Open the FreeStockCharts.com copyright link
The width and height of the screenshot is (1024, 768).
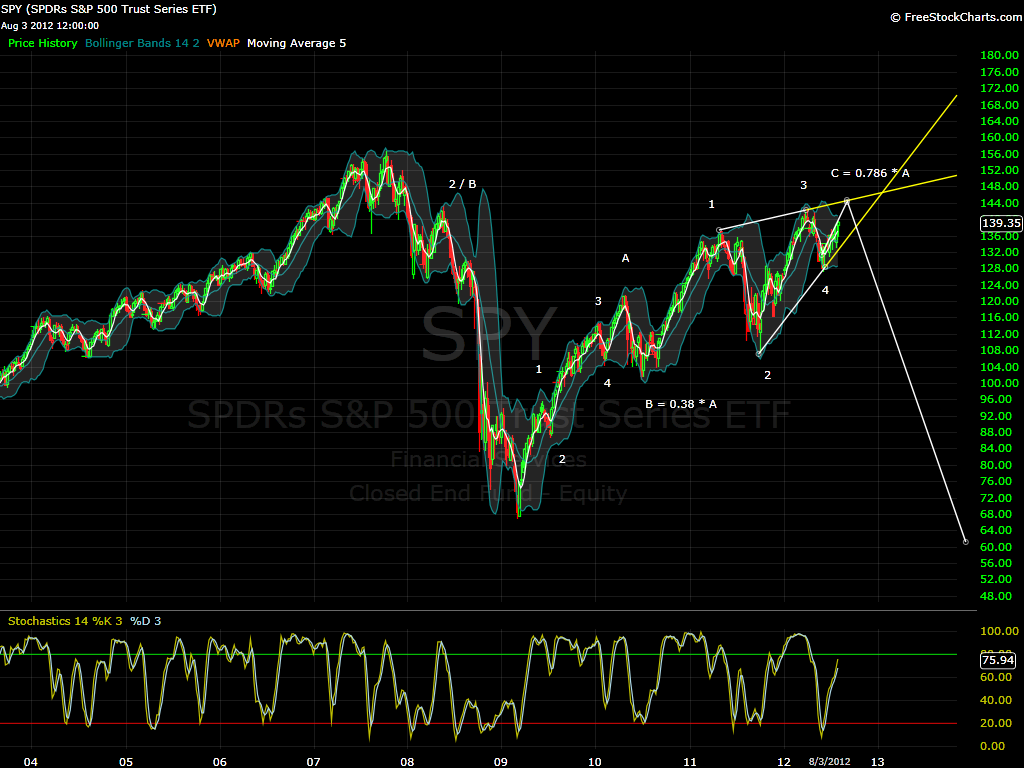tap(957, 17)
